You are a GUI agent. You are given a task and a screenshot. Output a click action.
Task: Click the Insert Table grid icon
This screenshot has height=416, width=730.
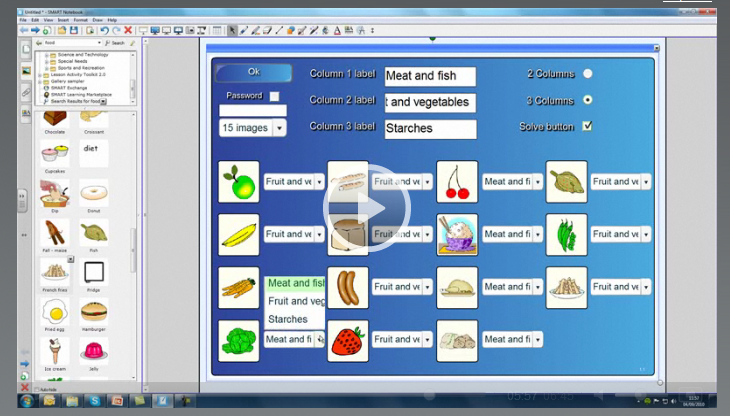(217, 31)
